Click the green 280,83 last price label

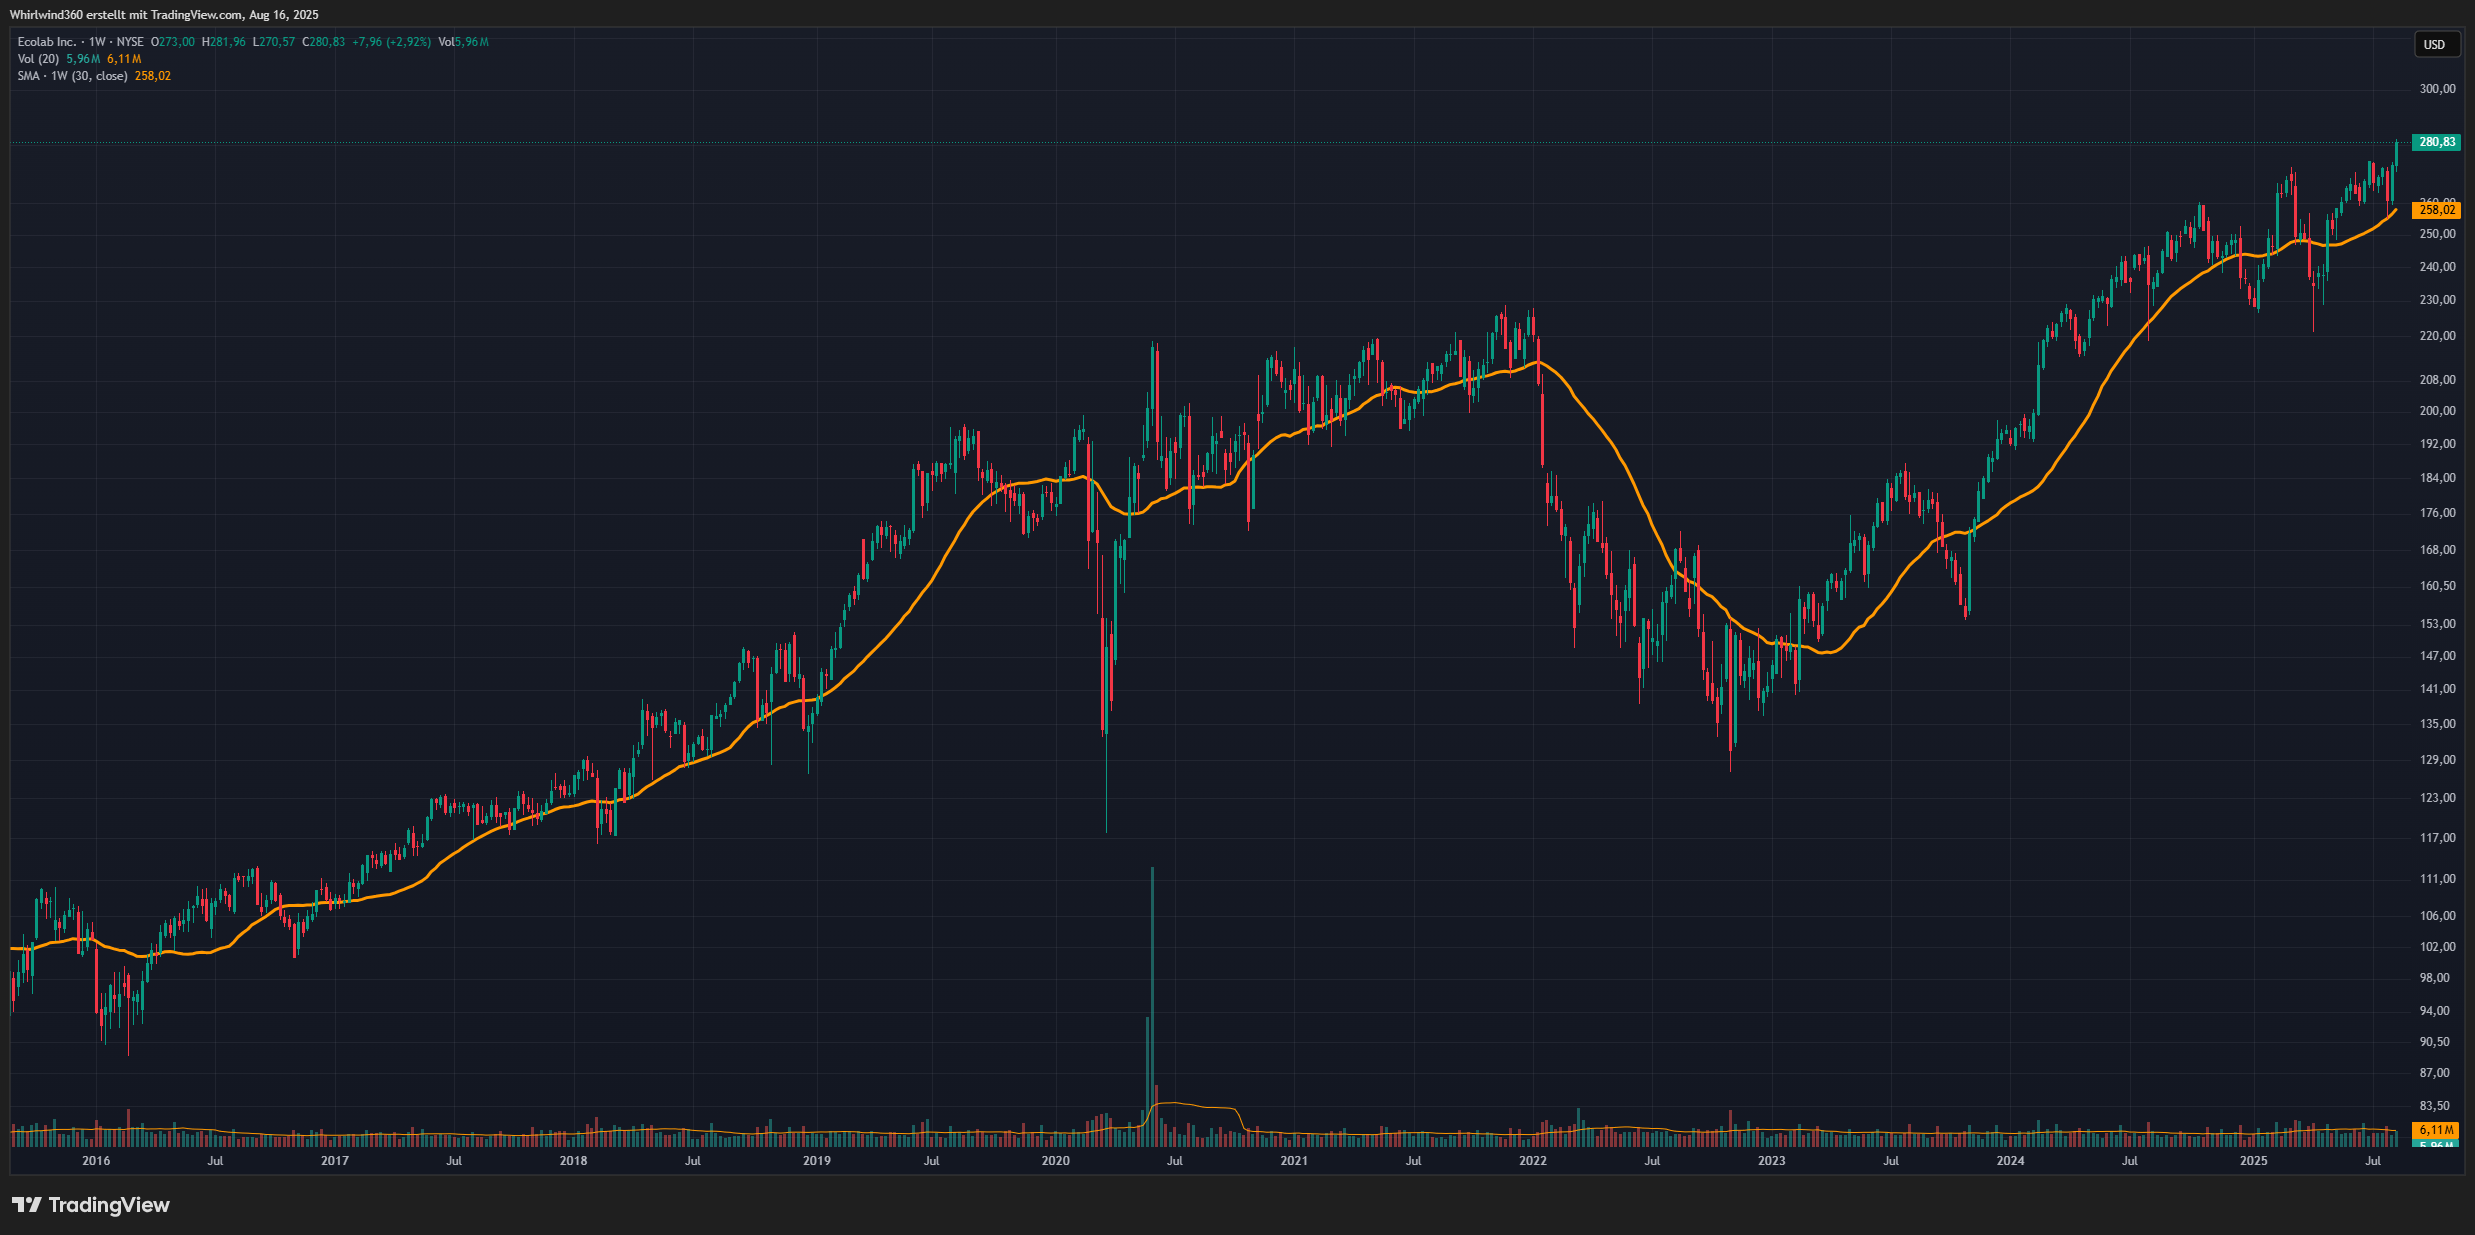point(2436,142)
